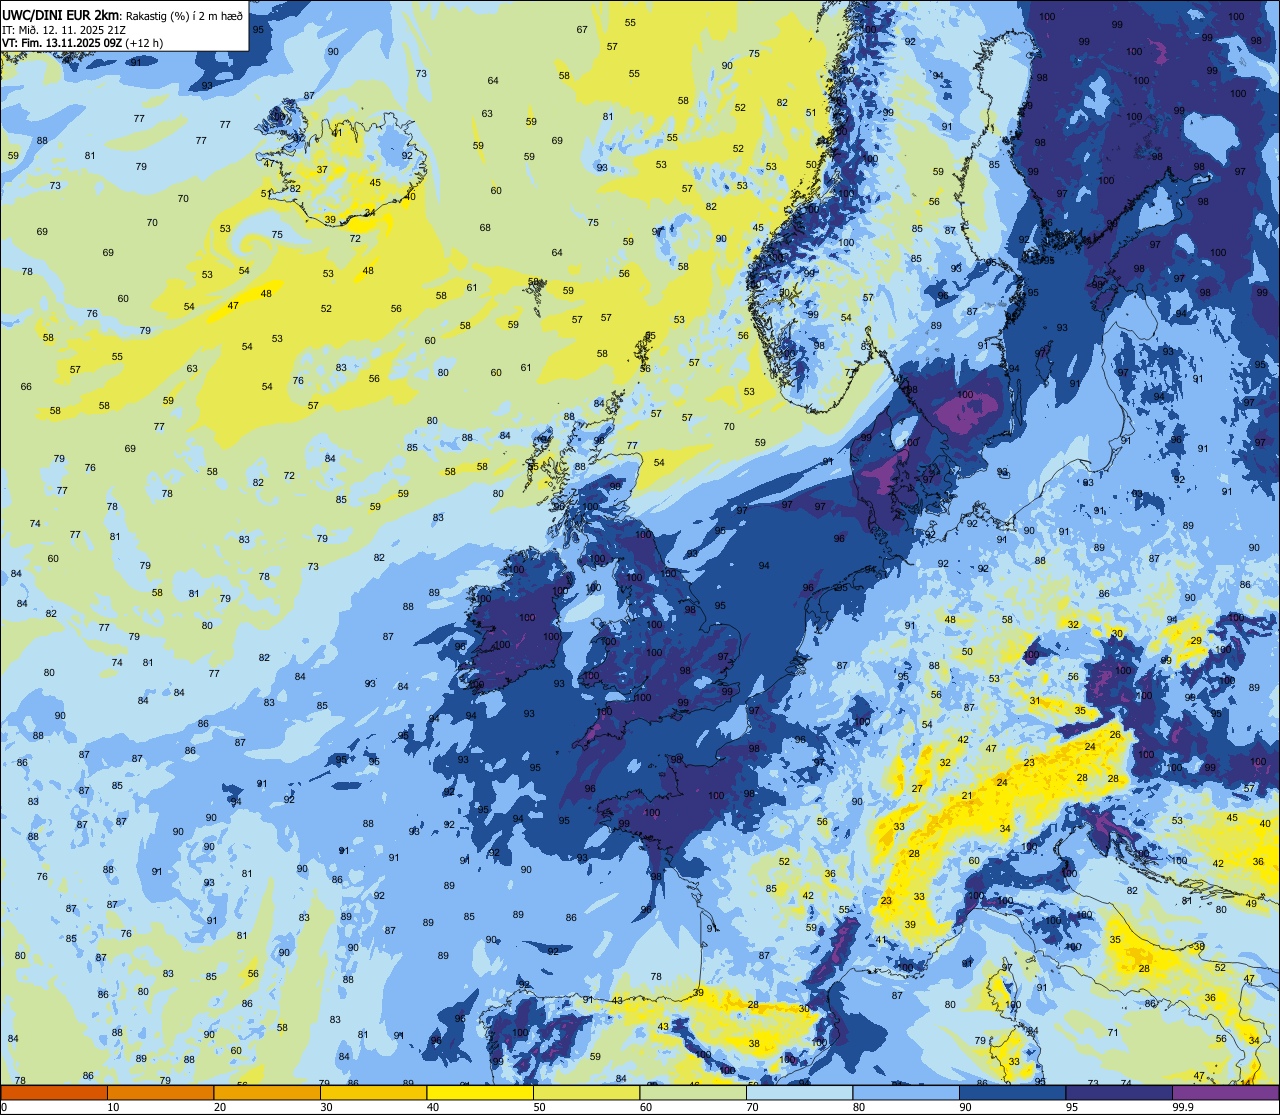Click the pale yellow 50–60 legend swatch
1280x1115 pixels.
586,1092
